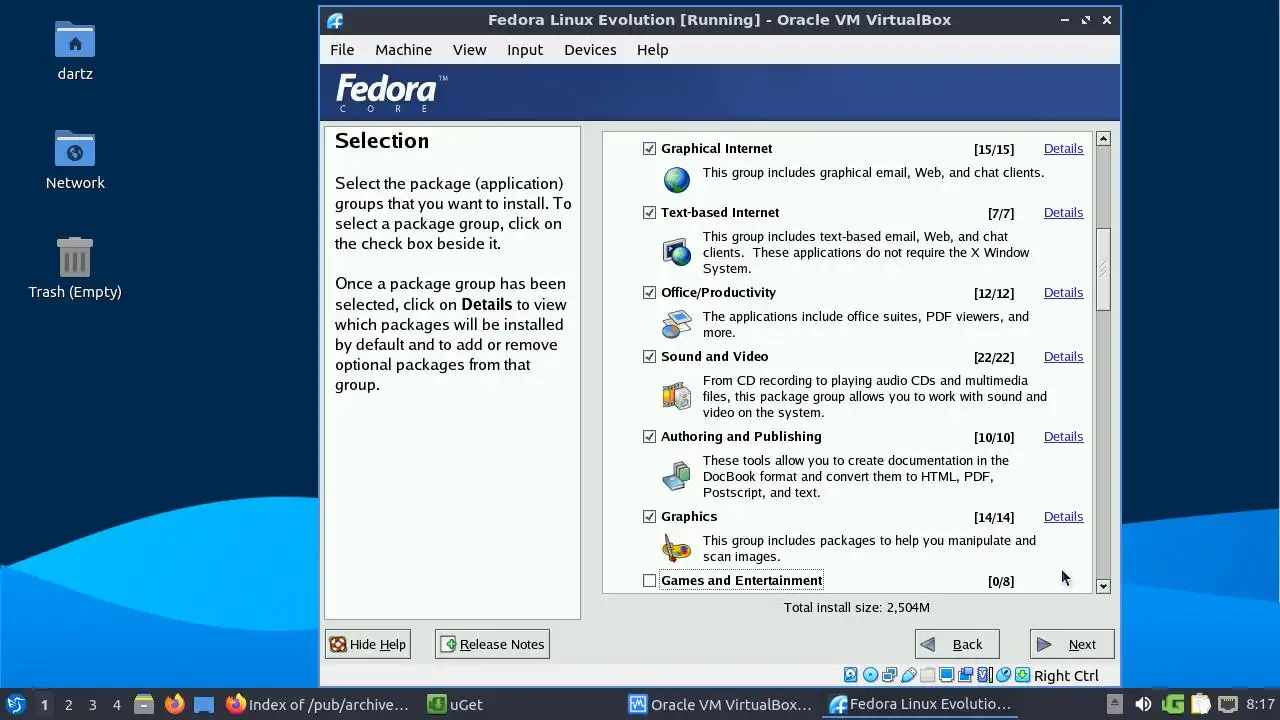Click the Graphics paint palette icon

677,548
